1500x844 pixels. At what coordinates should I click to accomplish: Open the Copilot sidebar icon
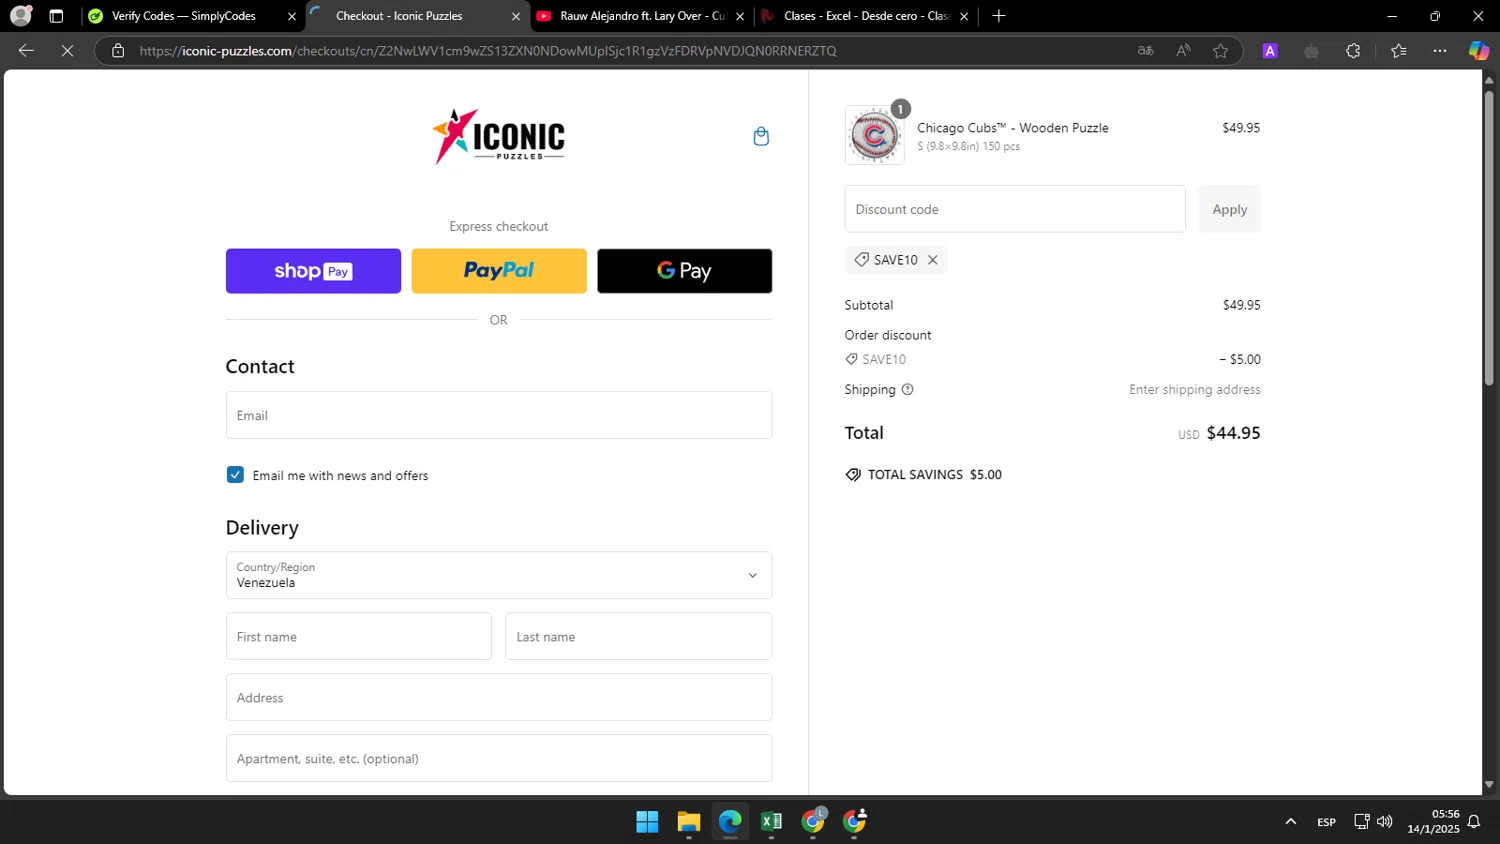coord(1478,51)
